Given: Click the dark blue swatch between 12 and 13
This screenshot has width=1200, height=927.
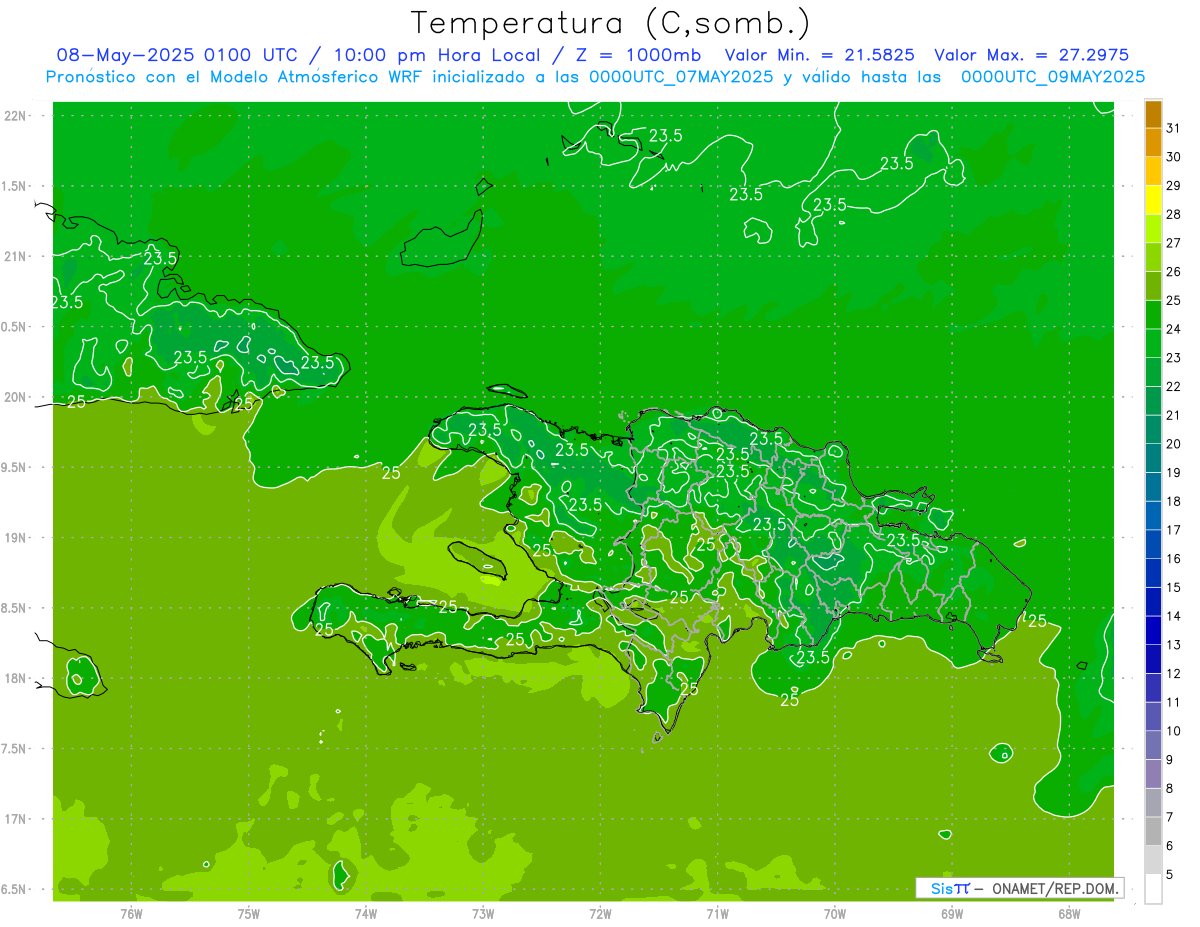Looking at the screenshot, I should pyautogui.click(x=1153, y=659).
